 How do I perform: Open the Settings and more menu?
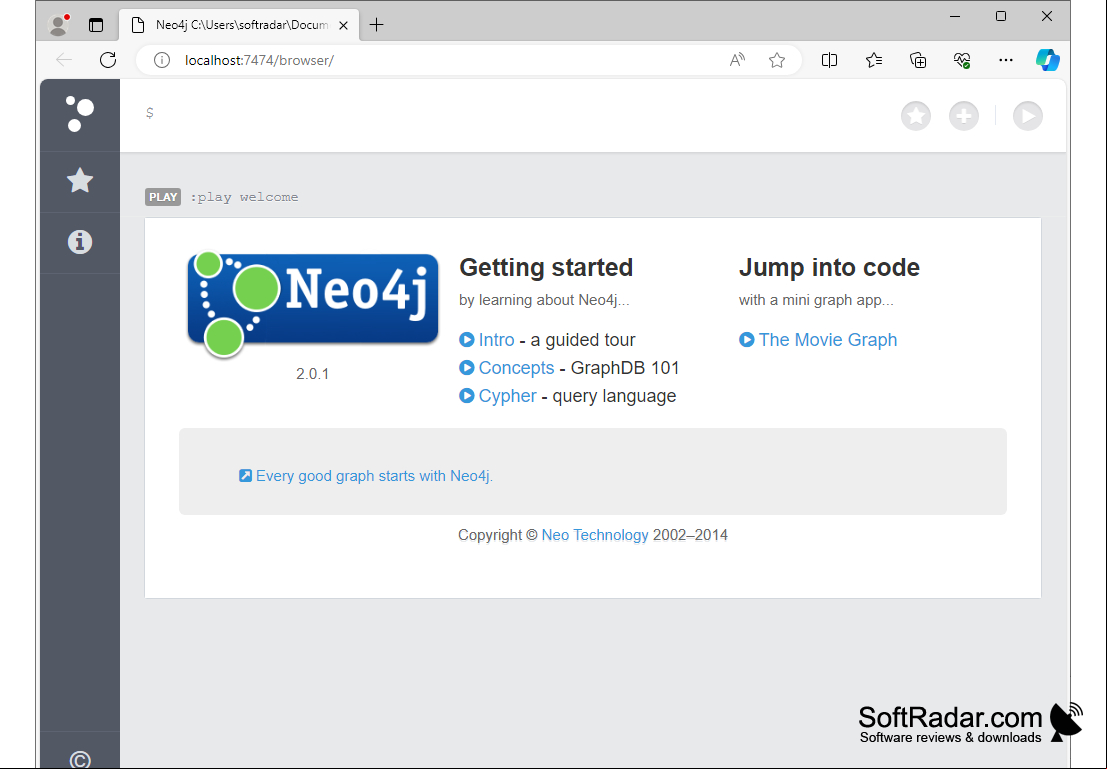[x=1006, y=60]
